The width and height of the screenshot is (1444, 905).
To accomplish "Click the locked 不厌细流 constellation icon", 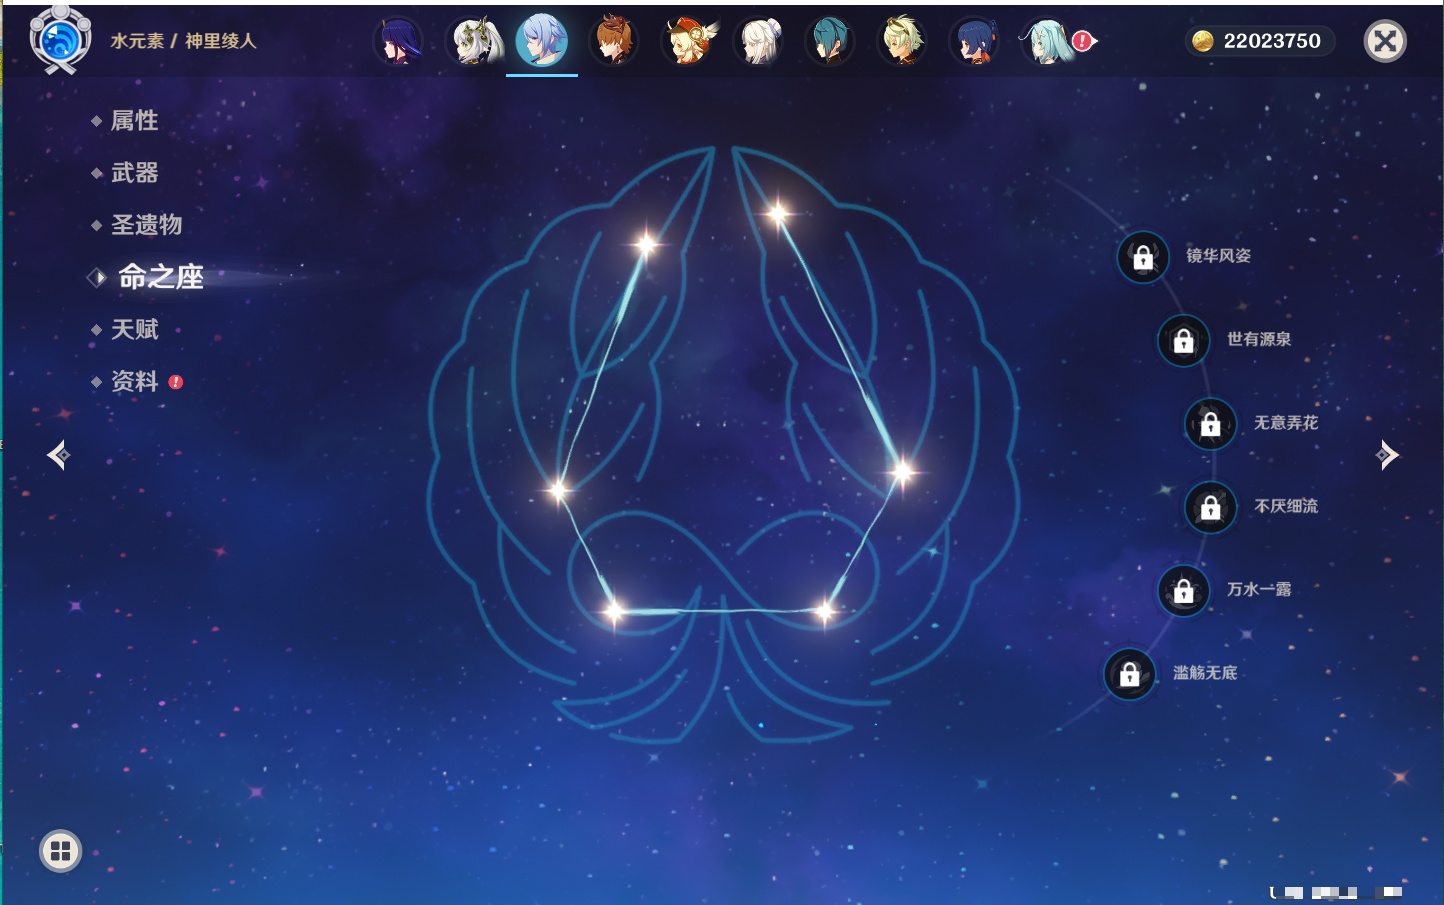I will pos(1210,508).
